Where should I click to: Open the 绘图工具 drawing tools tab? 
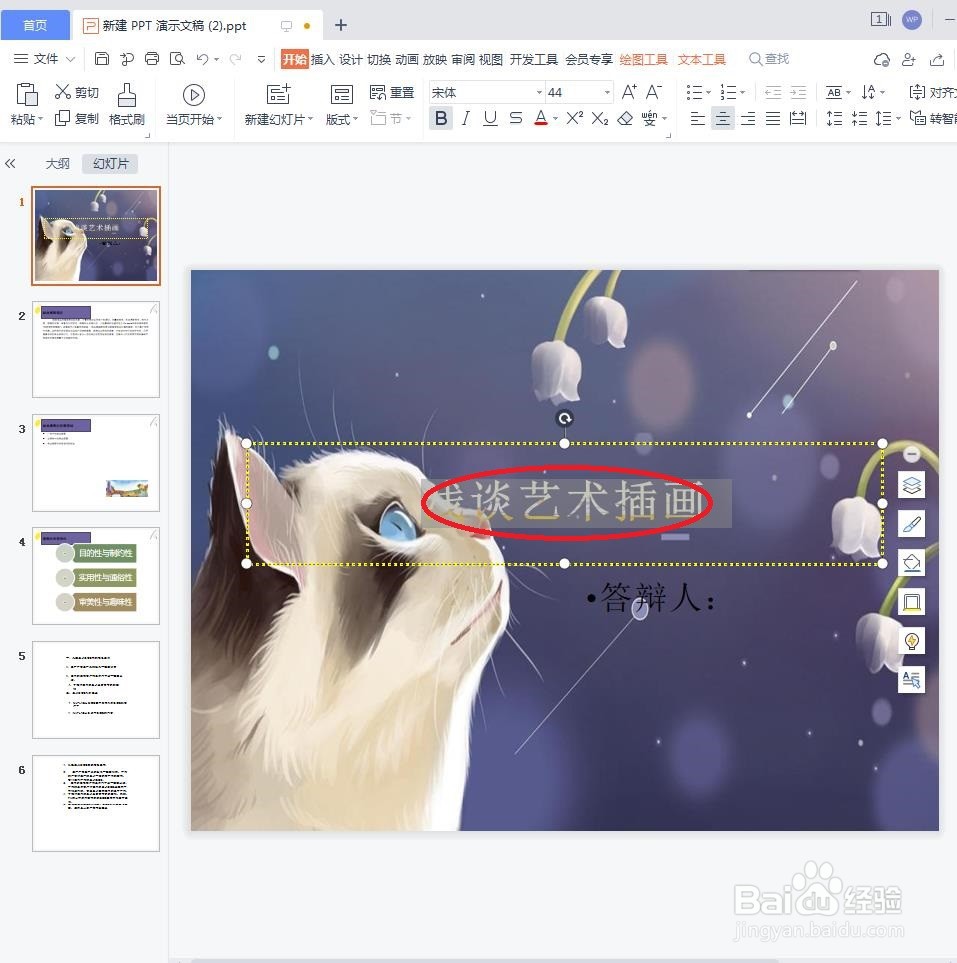click(643, 60)
